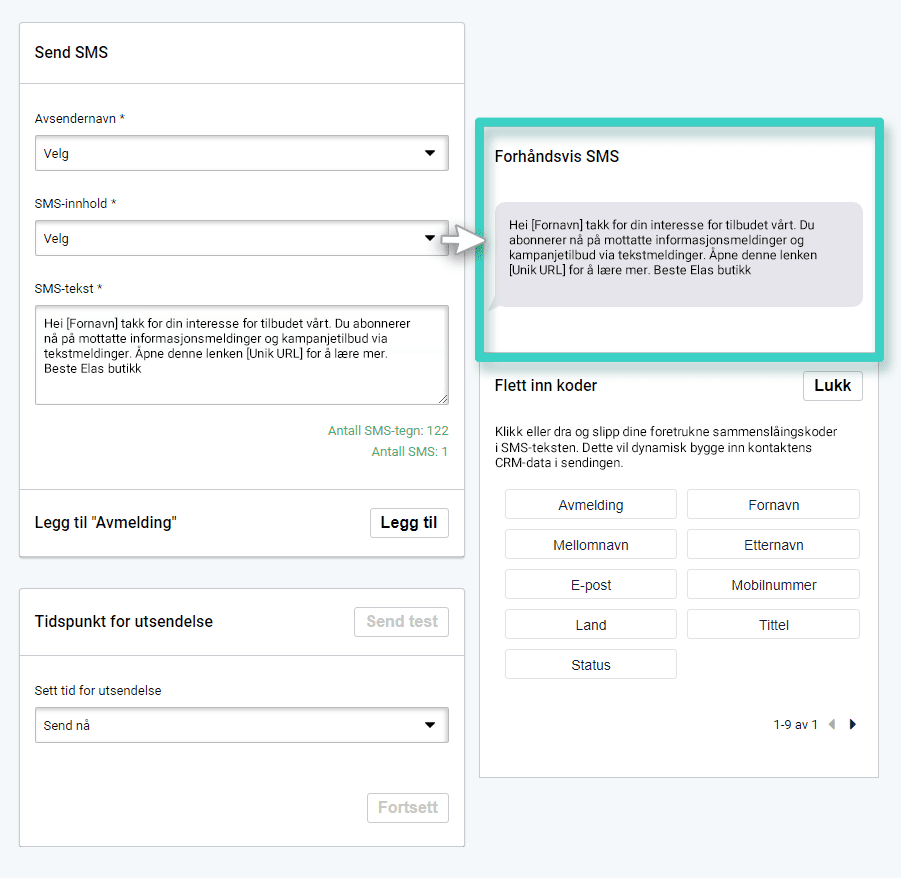Insert the Fornavn merge code

point(773,505)
